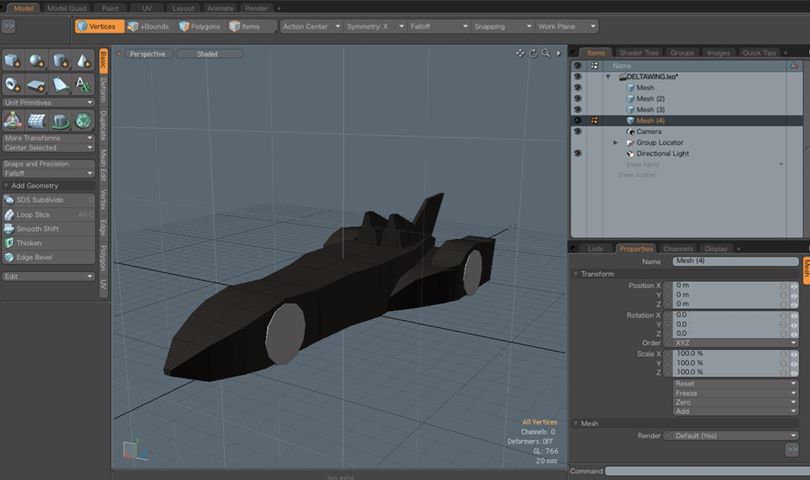Switch to Polygons selection mode

pos(199,26)
